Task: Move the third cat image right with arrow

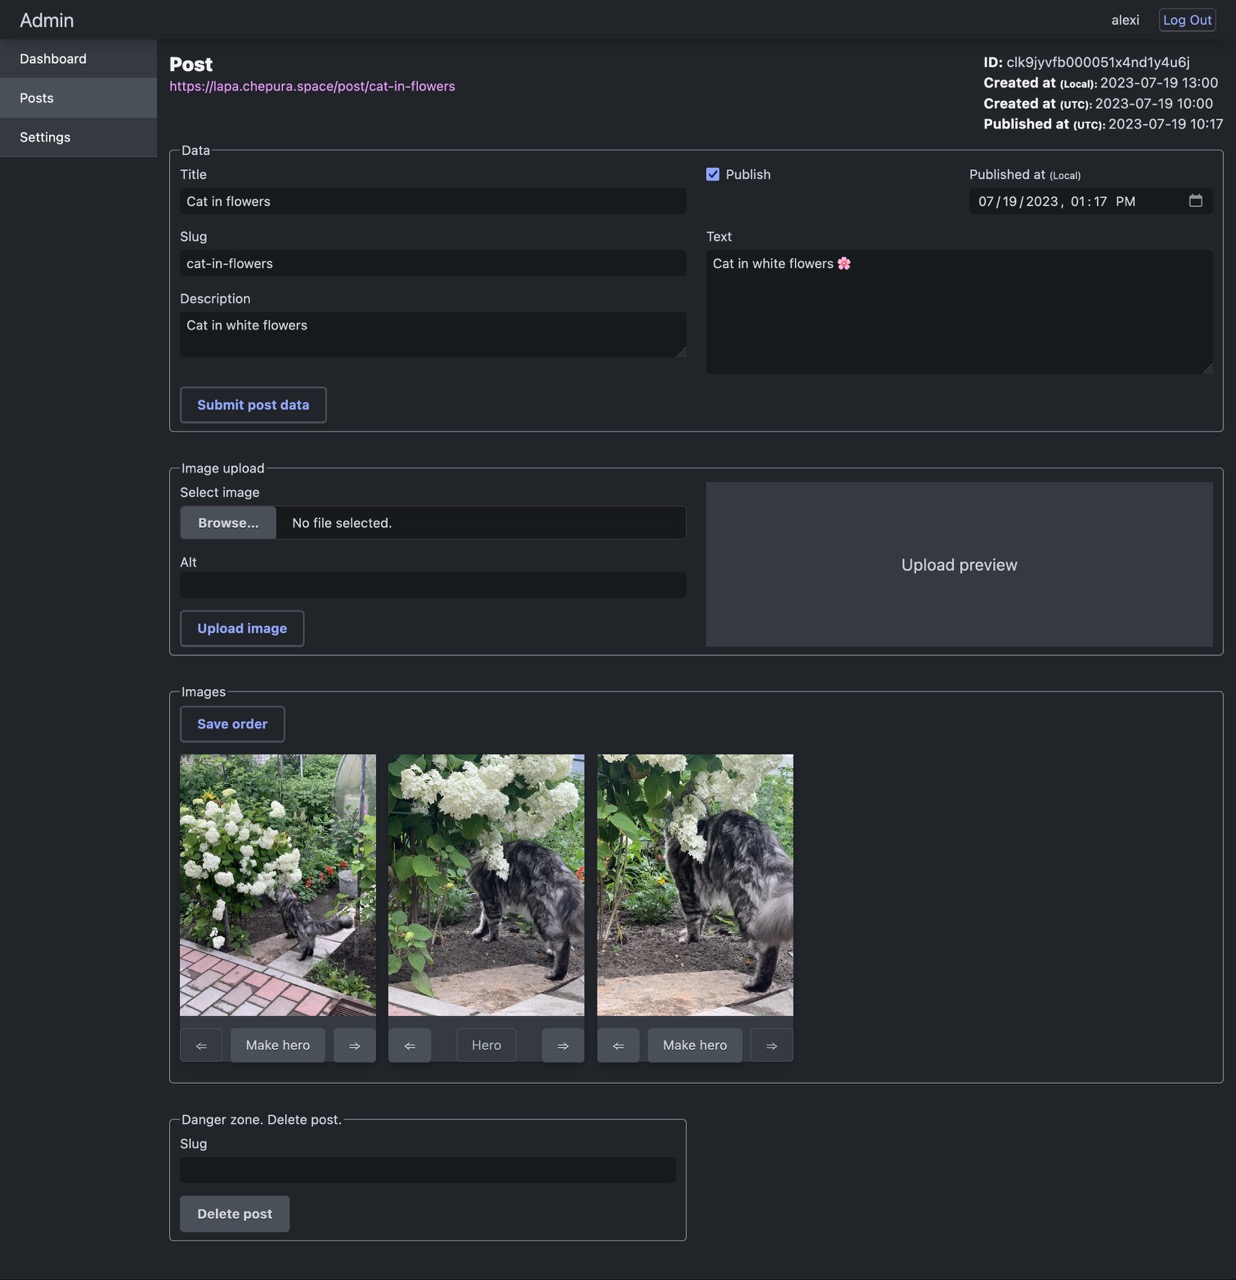Action: click(x=771, y=1044)
